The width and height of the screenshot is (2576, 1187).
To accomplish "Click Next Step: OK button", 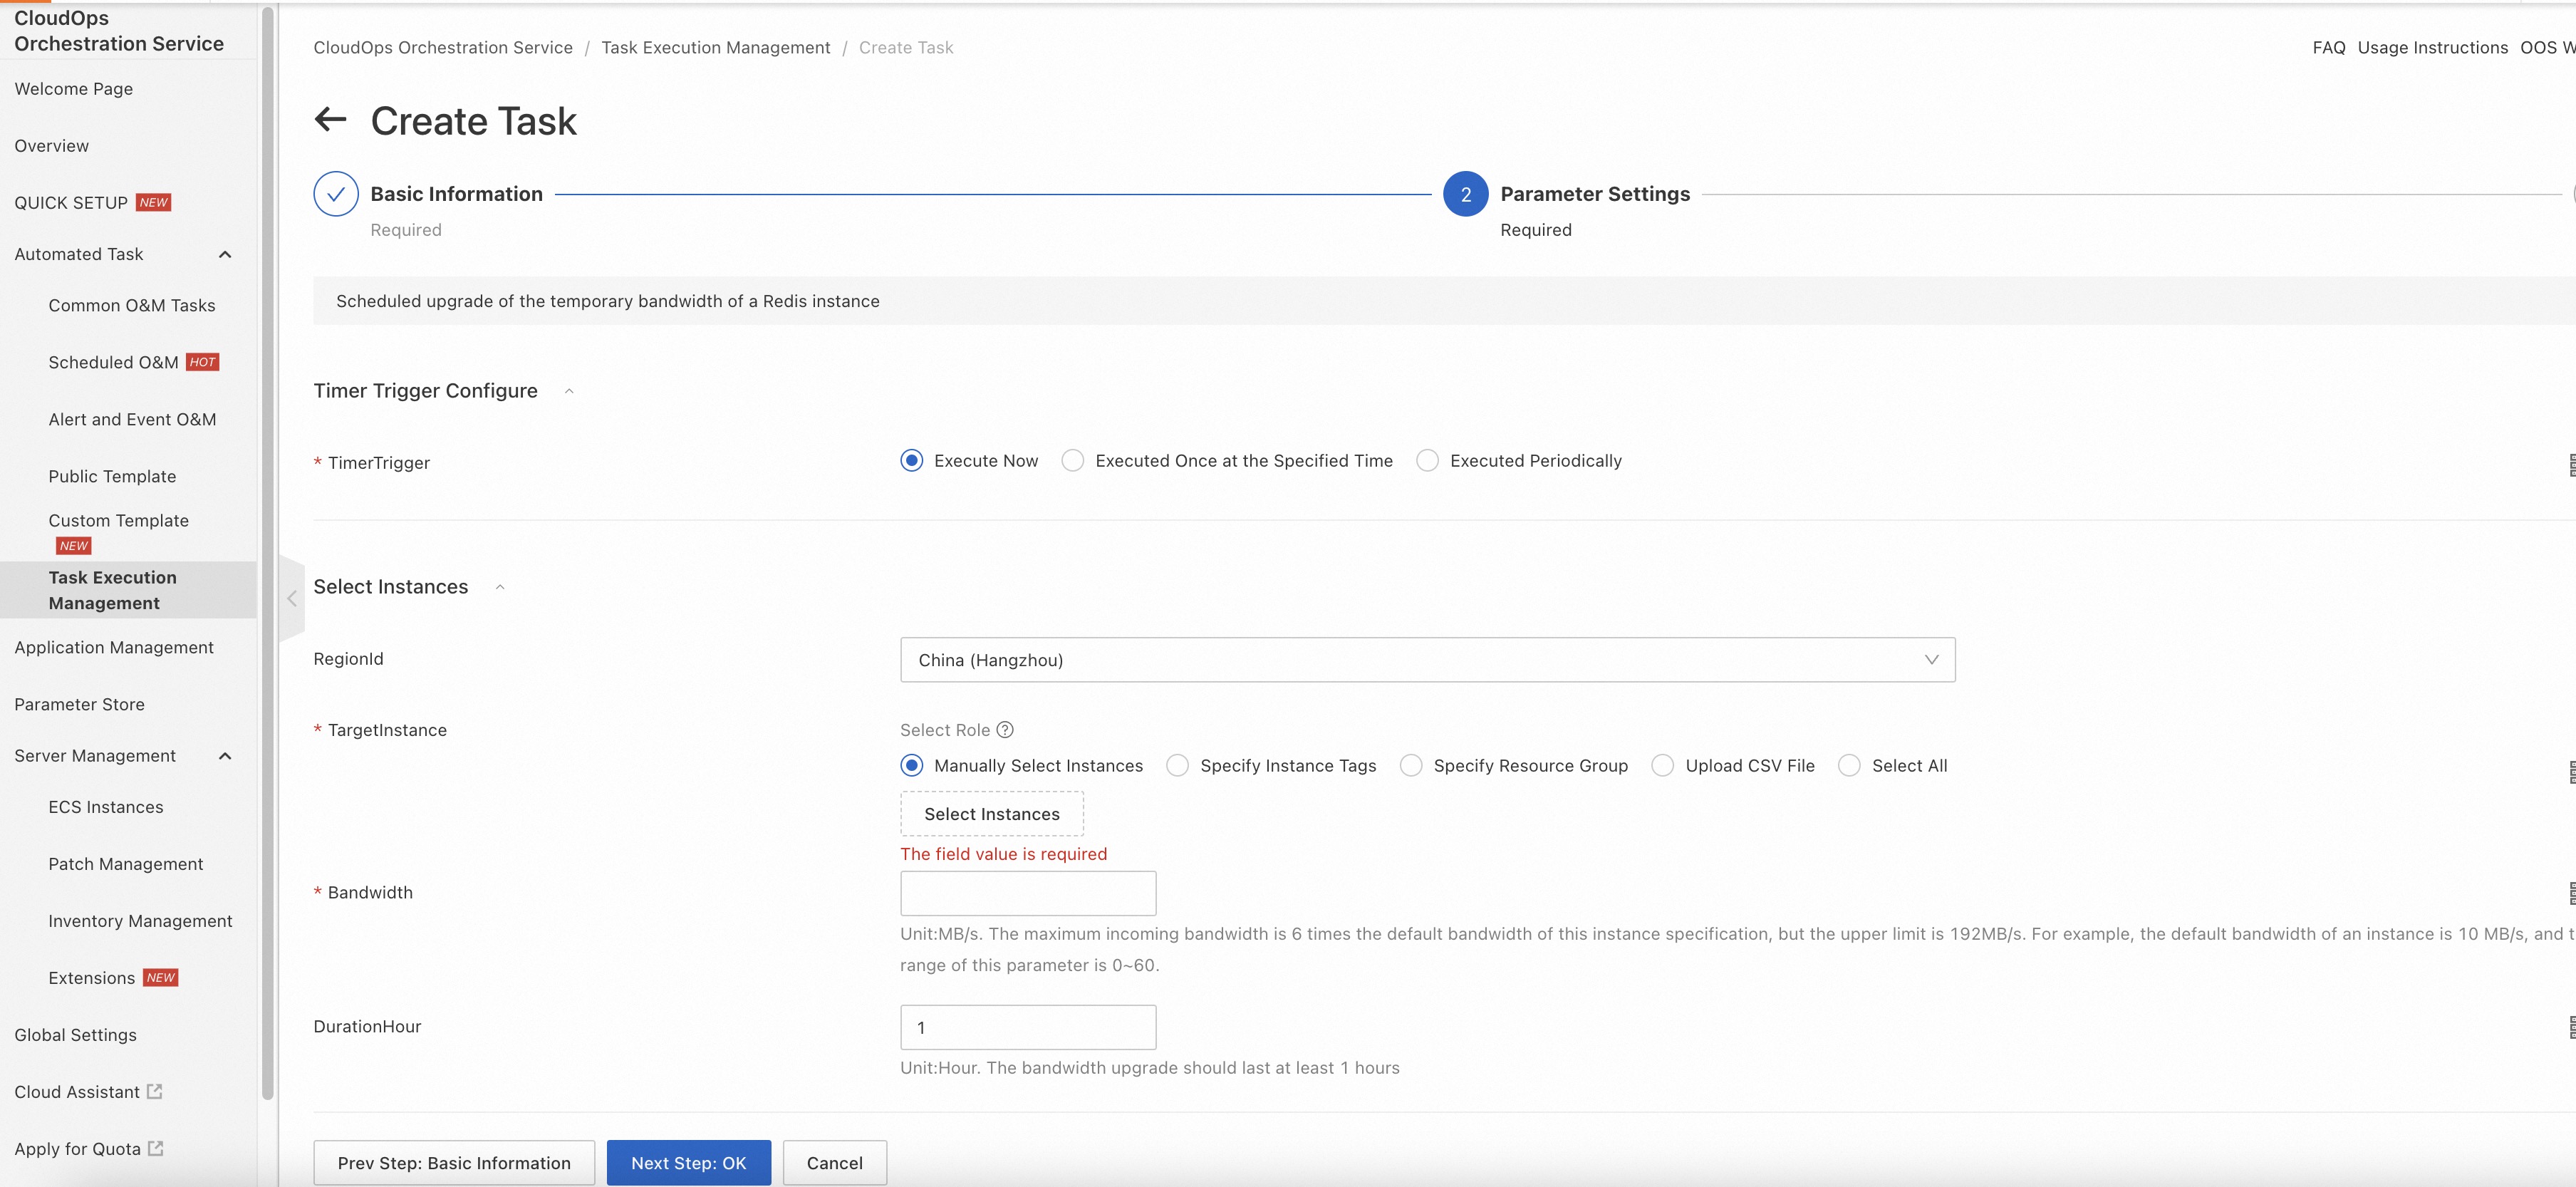I will 688,1163.
